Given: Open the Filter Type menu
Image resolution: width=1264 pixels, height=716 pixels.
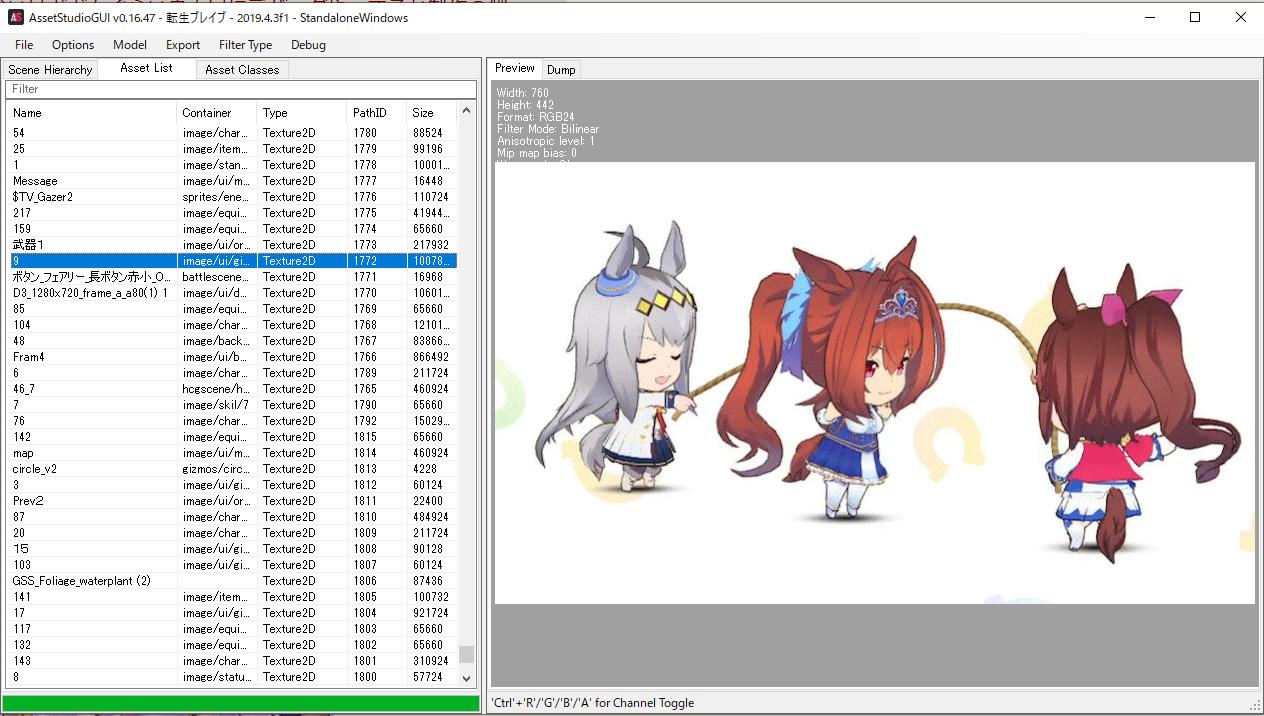Looking at the screenshot, I should point(245,45).
